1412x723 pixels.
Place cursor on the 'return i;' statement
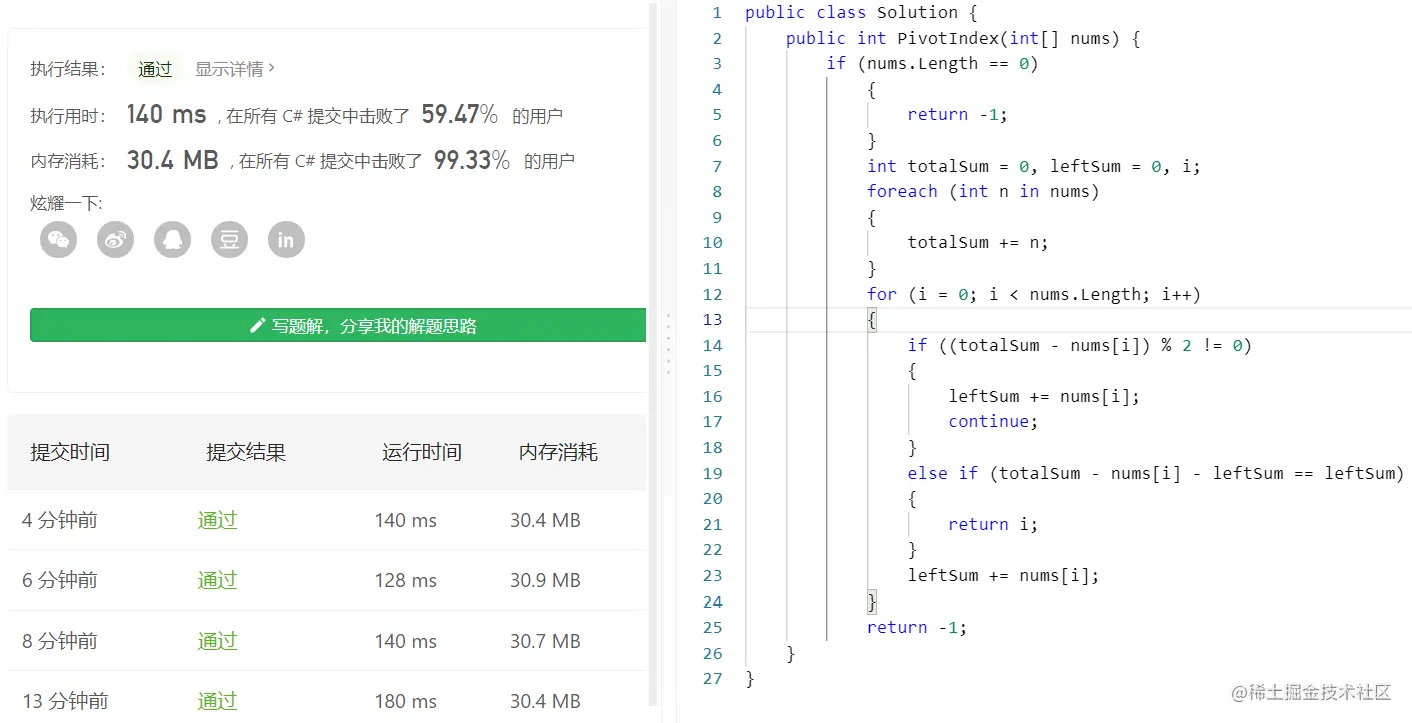[993, 524]
